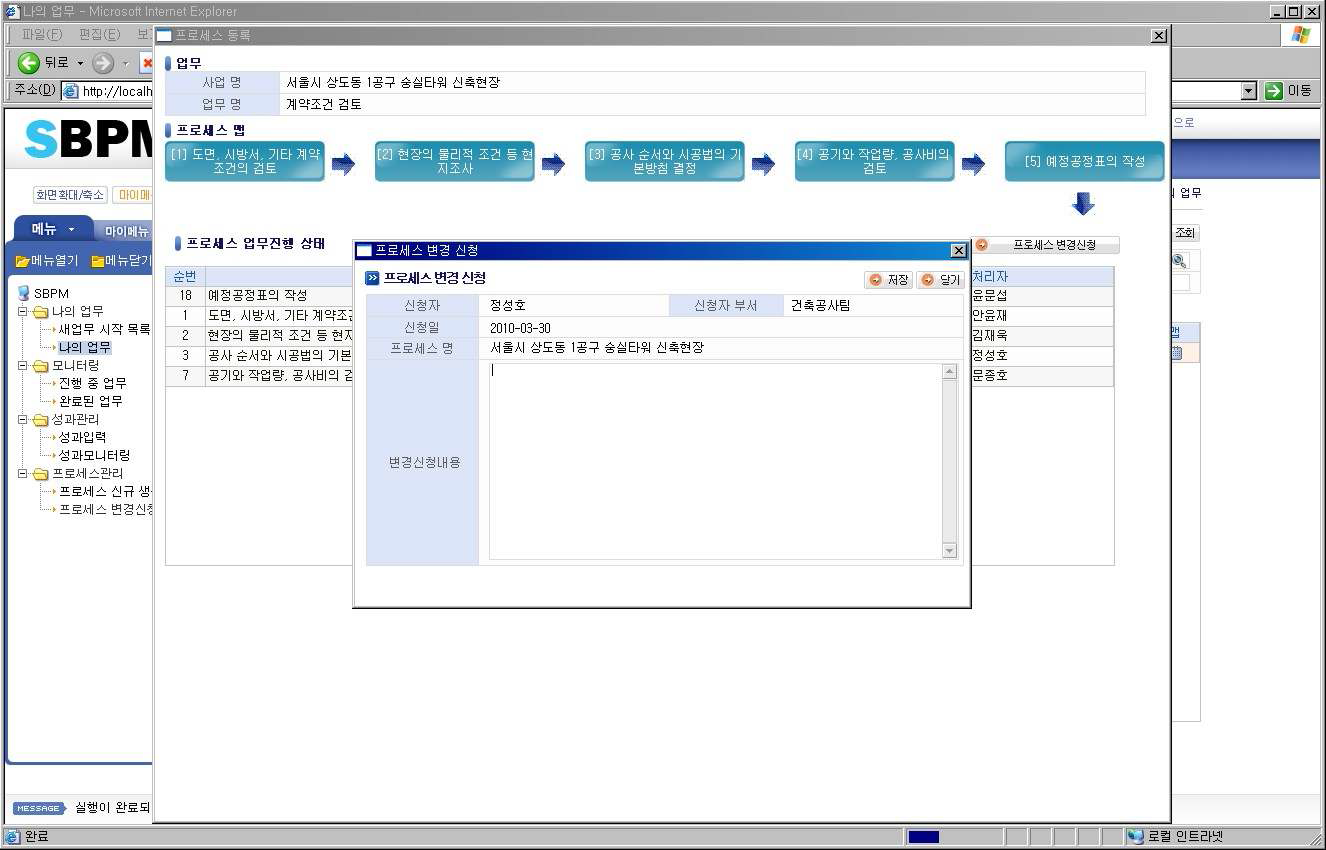Click the calendar icon in right panel
Screen dimensions: 1326x850
(x=1178, y=353)
